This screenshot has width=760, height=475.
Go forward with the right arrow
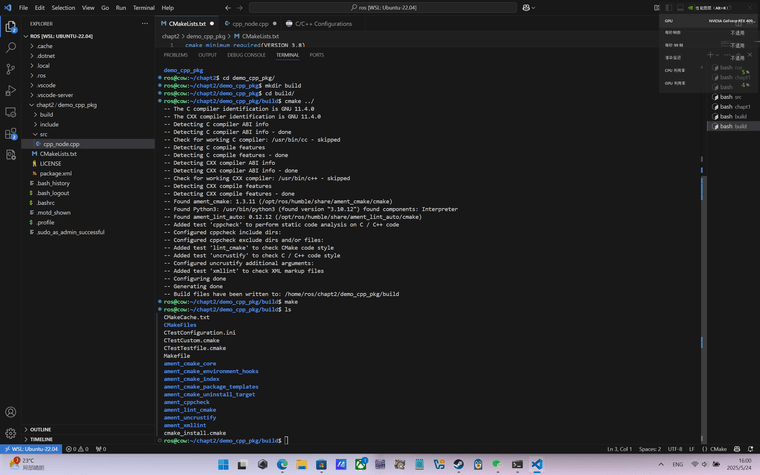point(239,8)
